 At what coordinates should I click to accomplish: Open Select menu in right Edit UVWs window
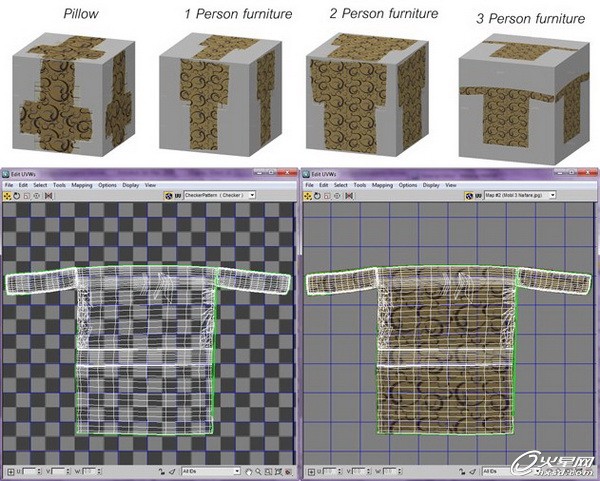(340, 185)
